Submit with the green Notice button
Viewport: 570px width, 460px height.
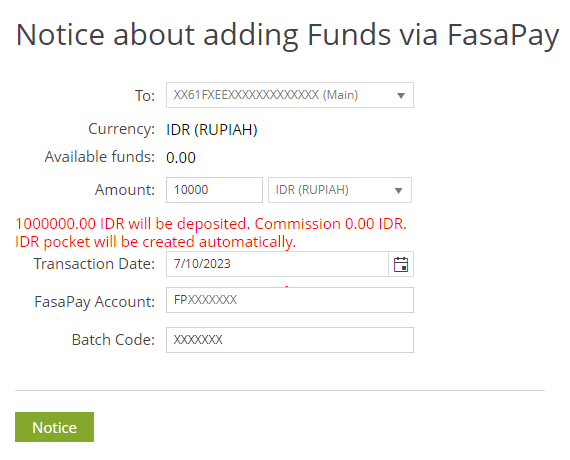click(x=55, y=427)
